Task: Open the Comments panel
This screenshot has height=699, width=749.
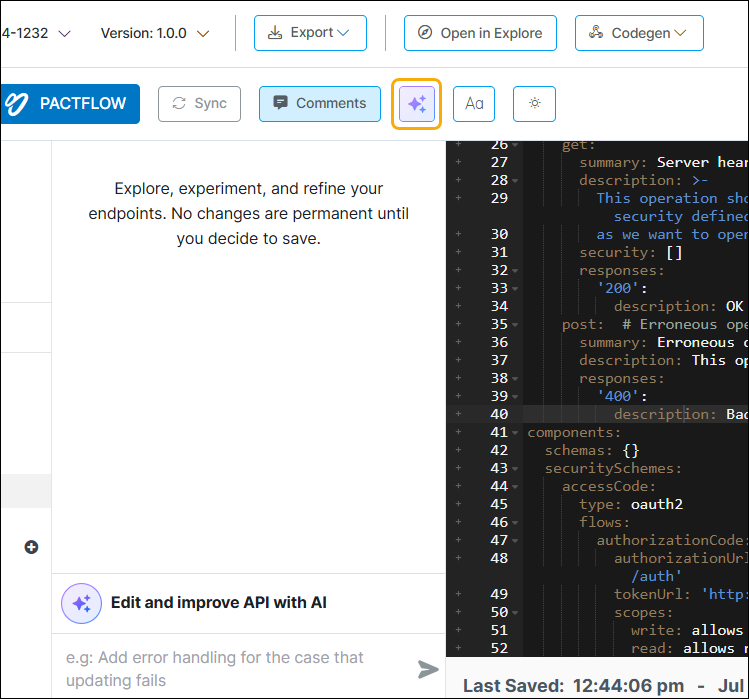Action: pos(320,104)
